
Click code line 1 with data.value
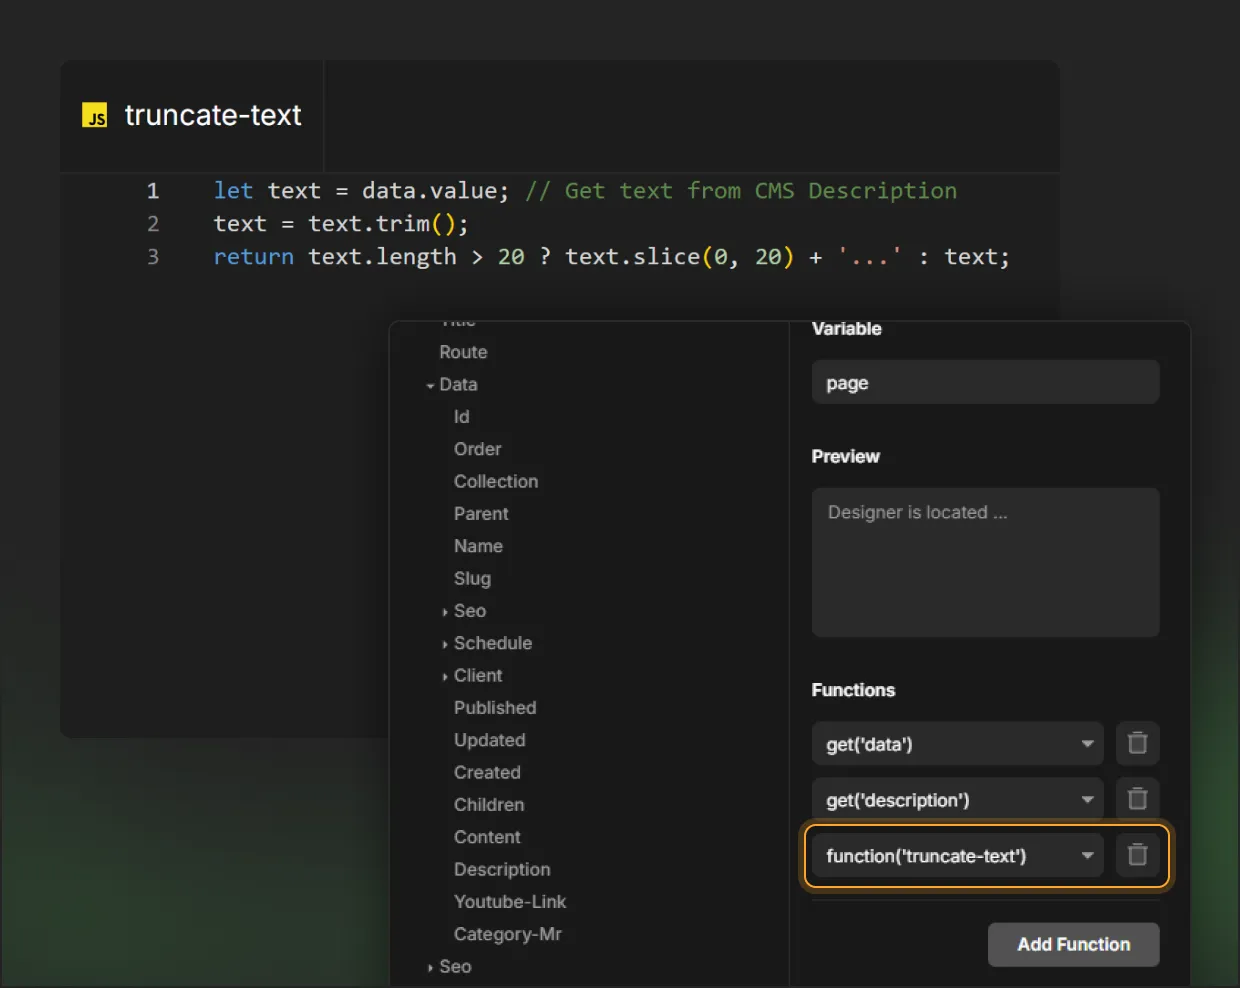[x=585, y=190]
